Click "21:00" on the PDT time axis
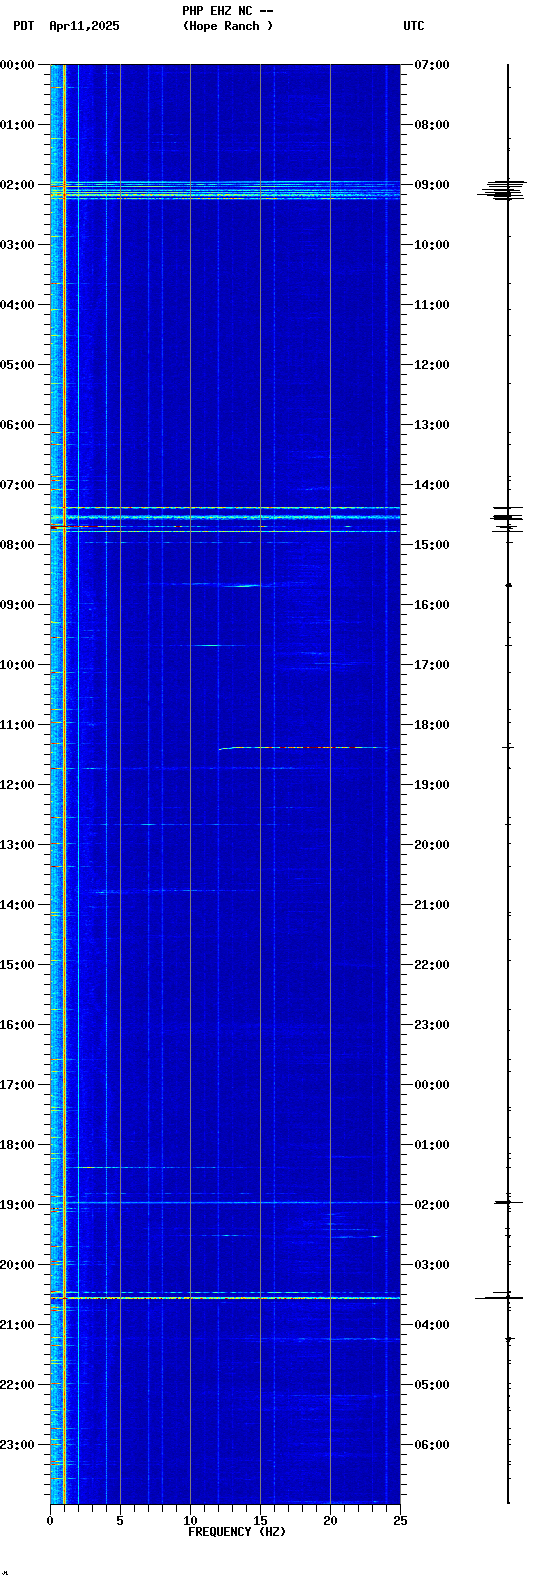This screenshot has height=1584, width=552. 18,1325
